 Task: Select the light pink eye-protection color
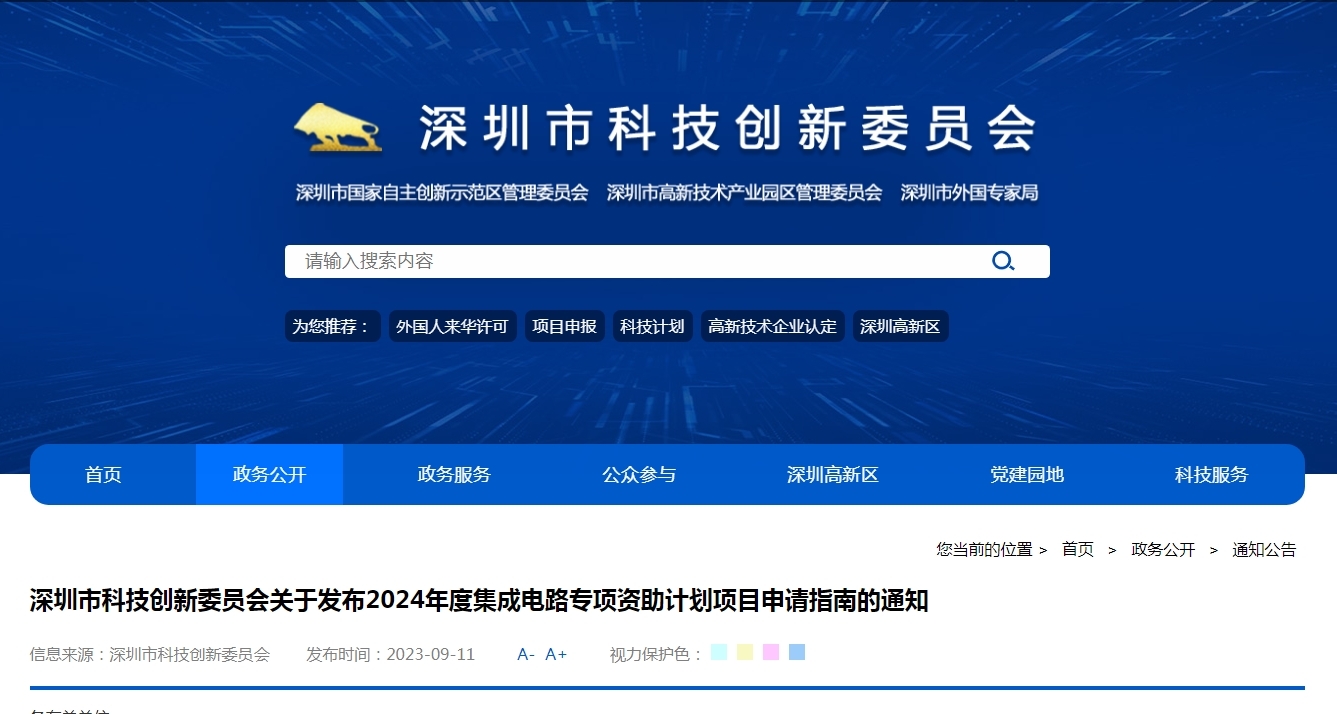(770, 653)
